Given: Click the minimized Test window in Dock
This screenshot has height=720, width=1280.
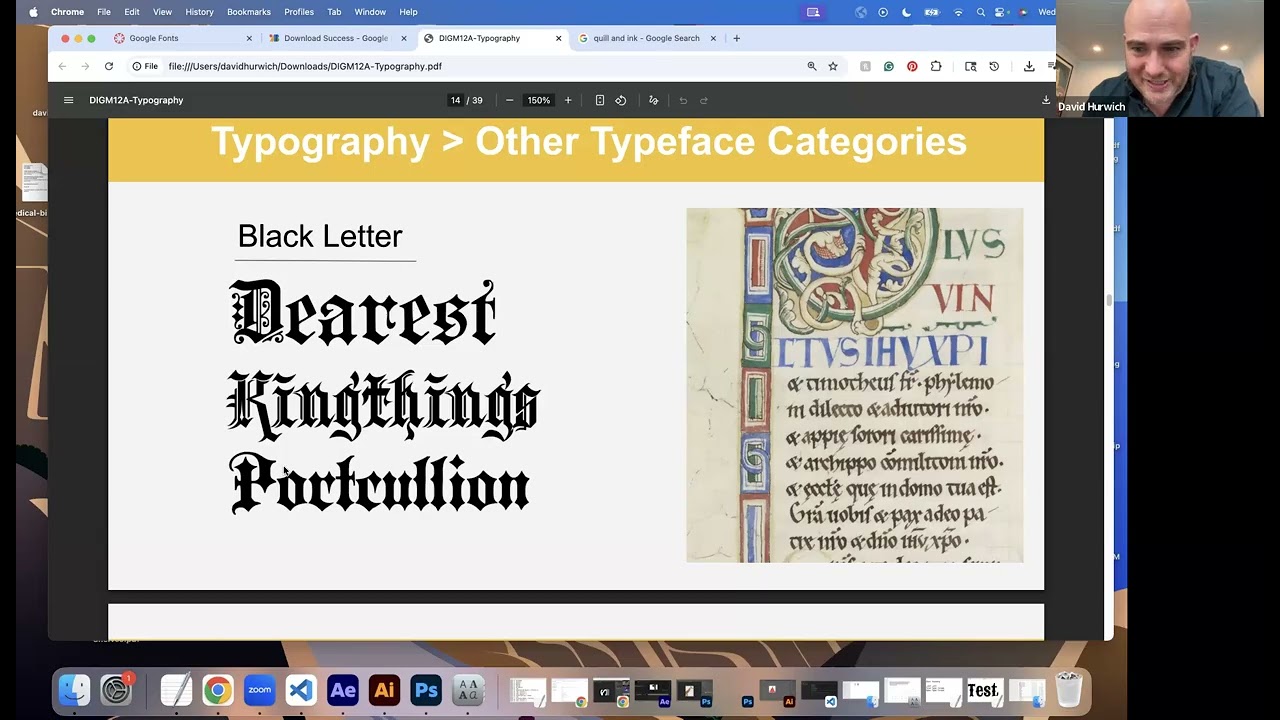Looking at the screenshot, I should pyautogui.click(x=983, y=690).
